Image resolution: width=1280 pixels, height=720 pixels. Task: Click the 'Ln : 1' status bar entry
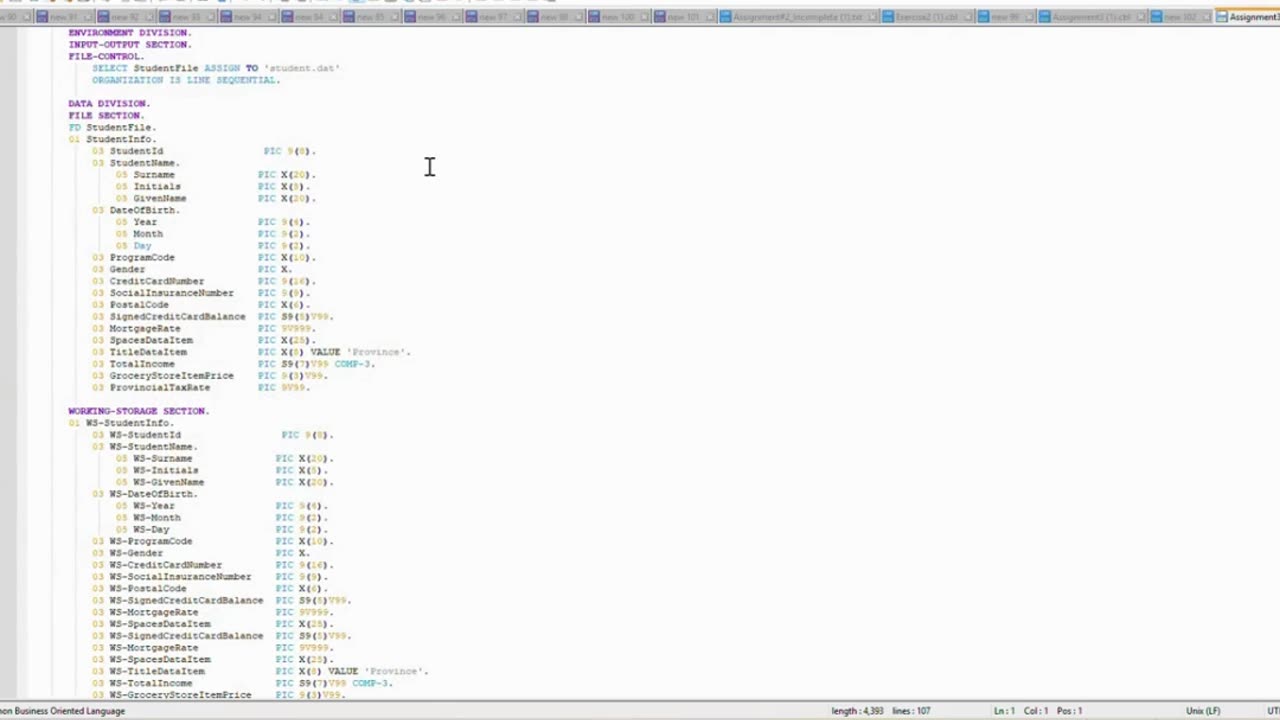(1004, 711)
